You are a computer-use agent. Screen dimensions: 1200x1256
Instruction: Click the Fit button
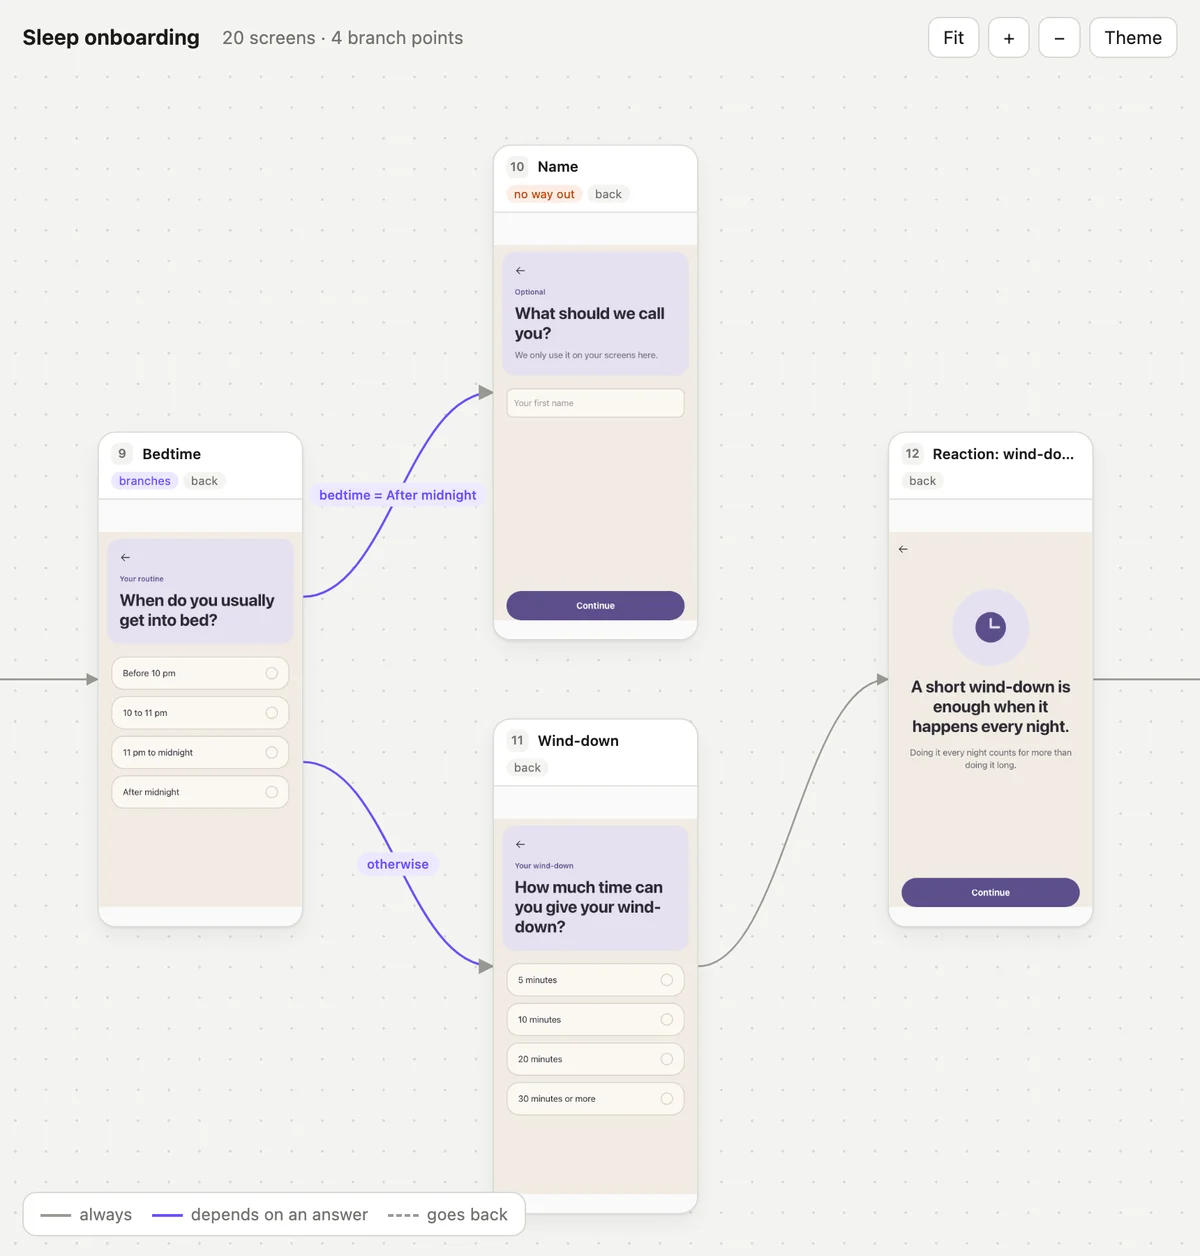[953, 38]
